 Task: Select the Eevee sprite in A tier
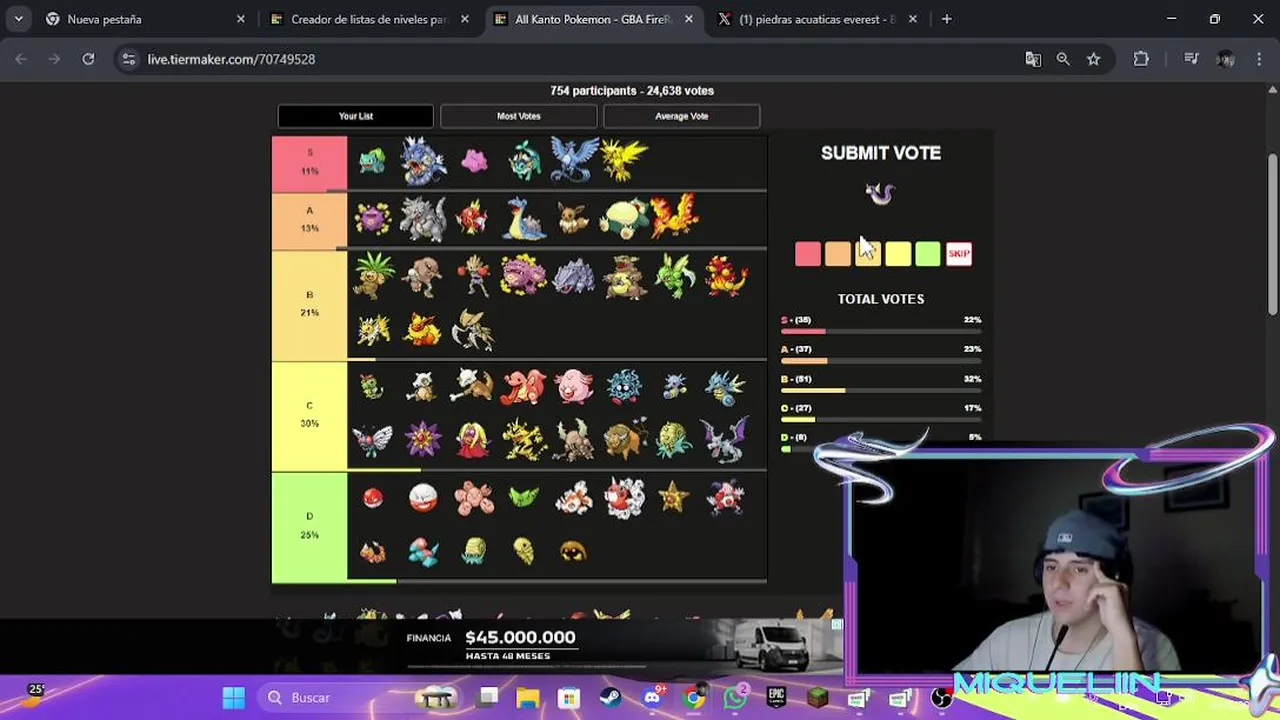[x=574, y=218]
